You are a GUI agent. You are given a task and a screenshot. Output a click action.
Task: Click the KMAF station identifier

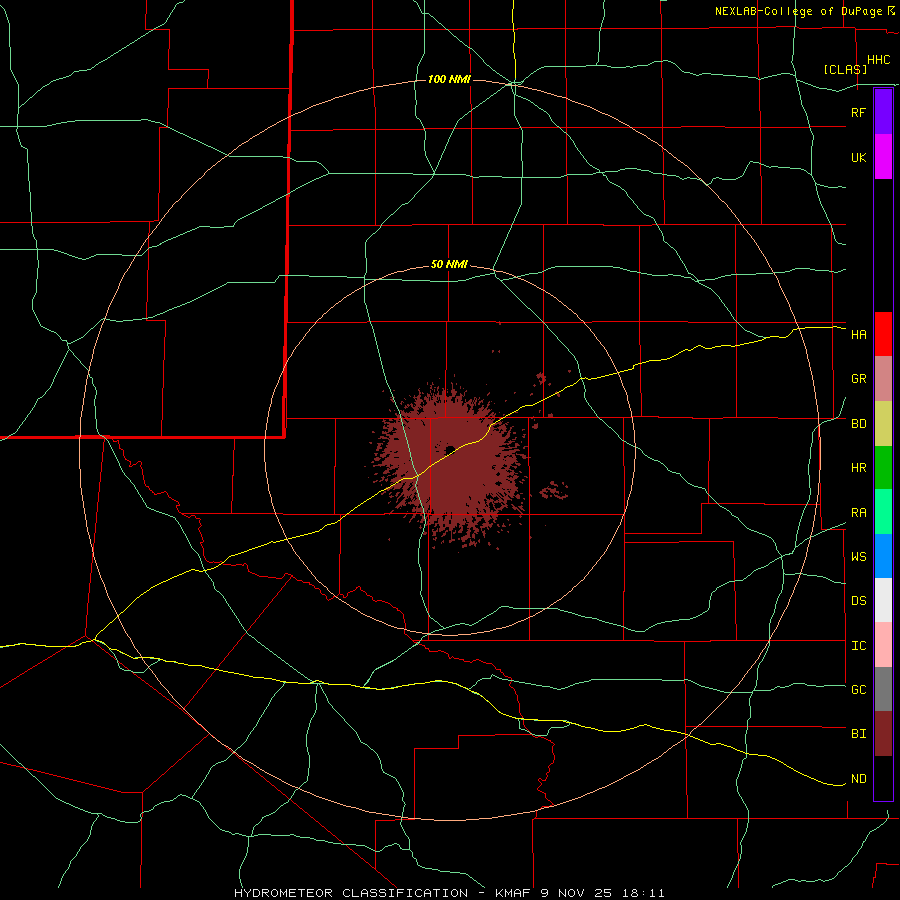(514, 893)
